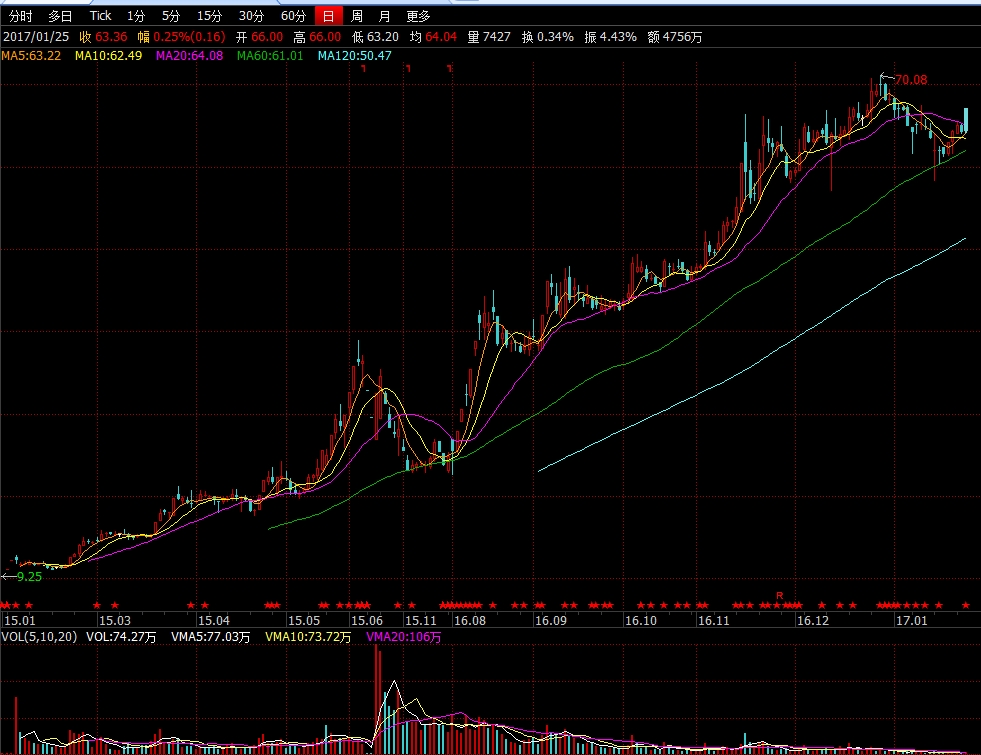This screenshot has height=755, width=981.
Task: Switch to 月 monthly chart
Action: 384,16
